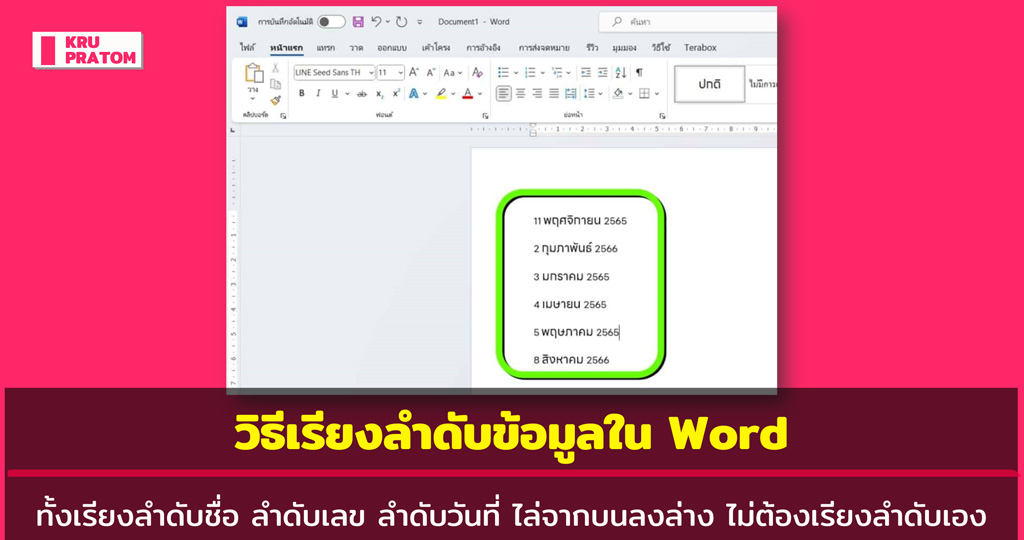
Task: Click the Cut scissors icon
Action: [x=276, y=68]
